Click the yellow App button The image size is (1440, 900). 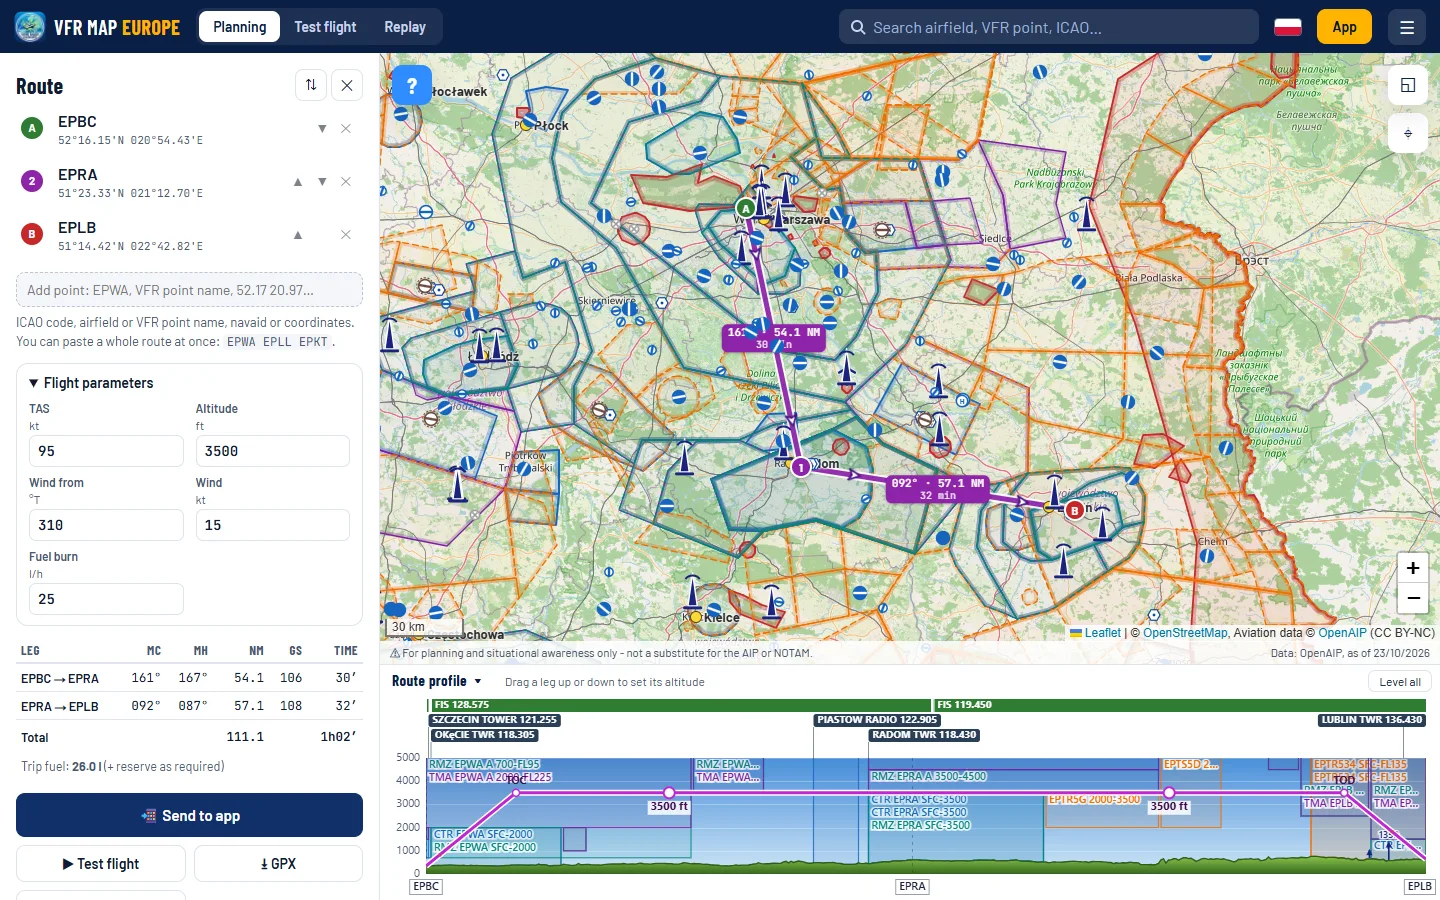pyautogui.click(x=1344, y=27)
